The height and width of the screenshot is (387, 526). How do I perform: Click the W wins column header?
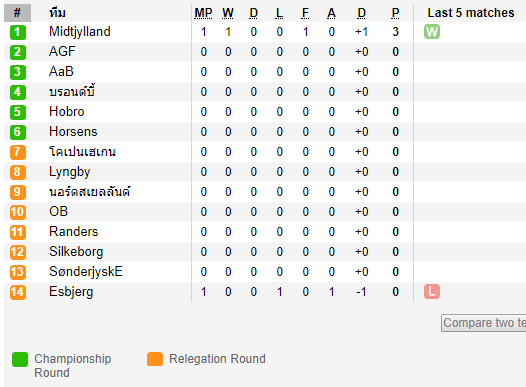click(x=228, y=13)
